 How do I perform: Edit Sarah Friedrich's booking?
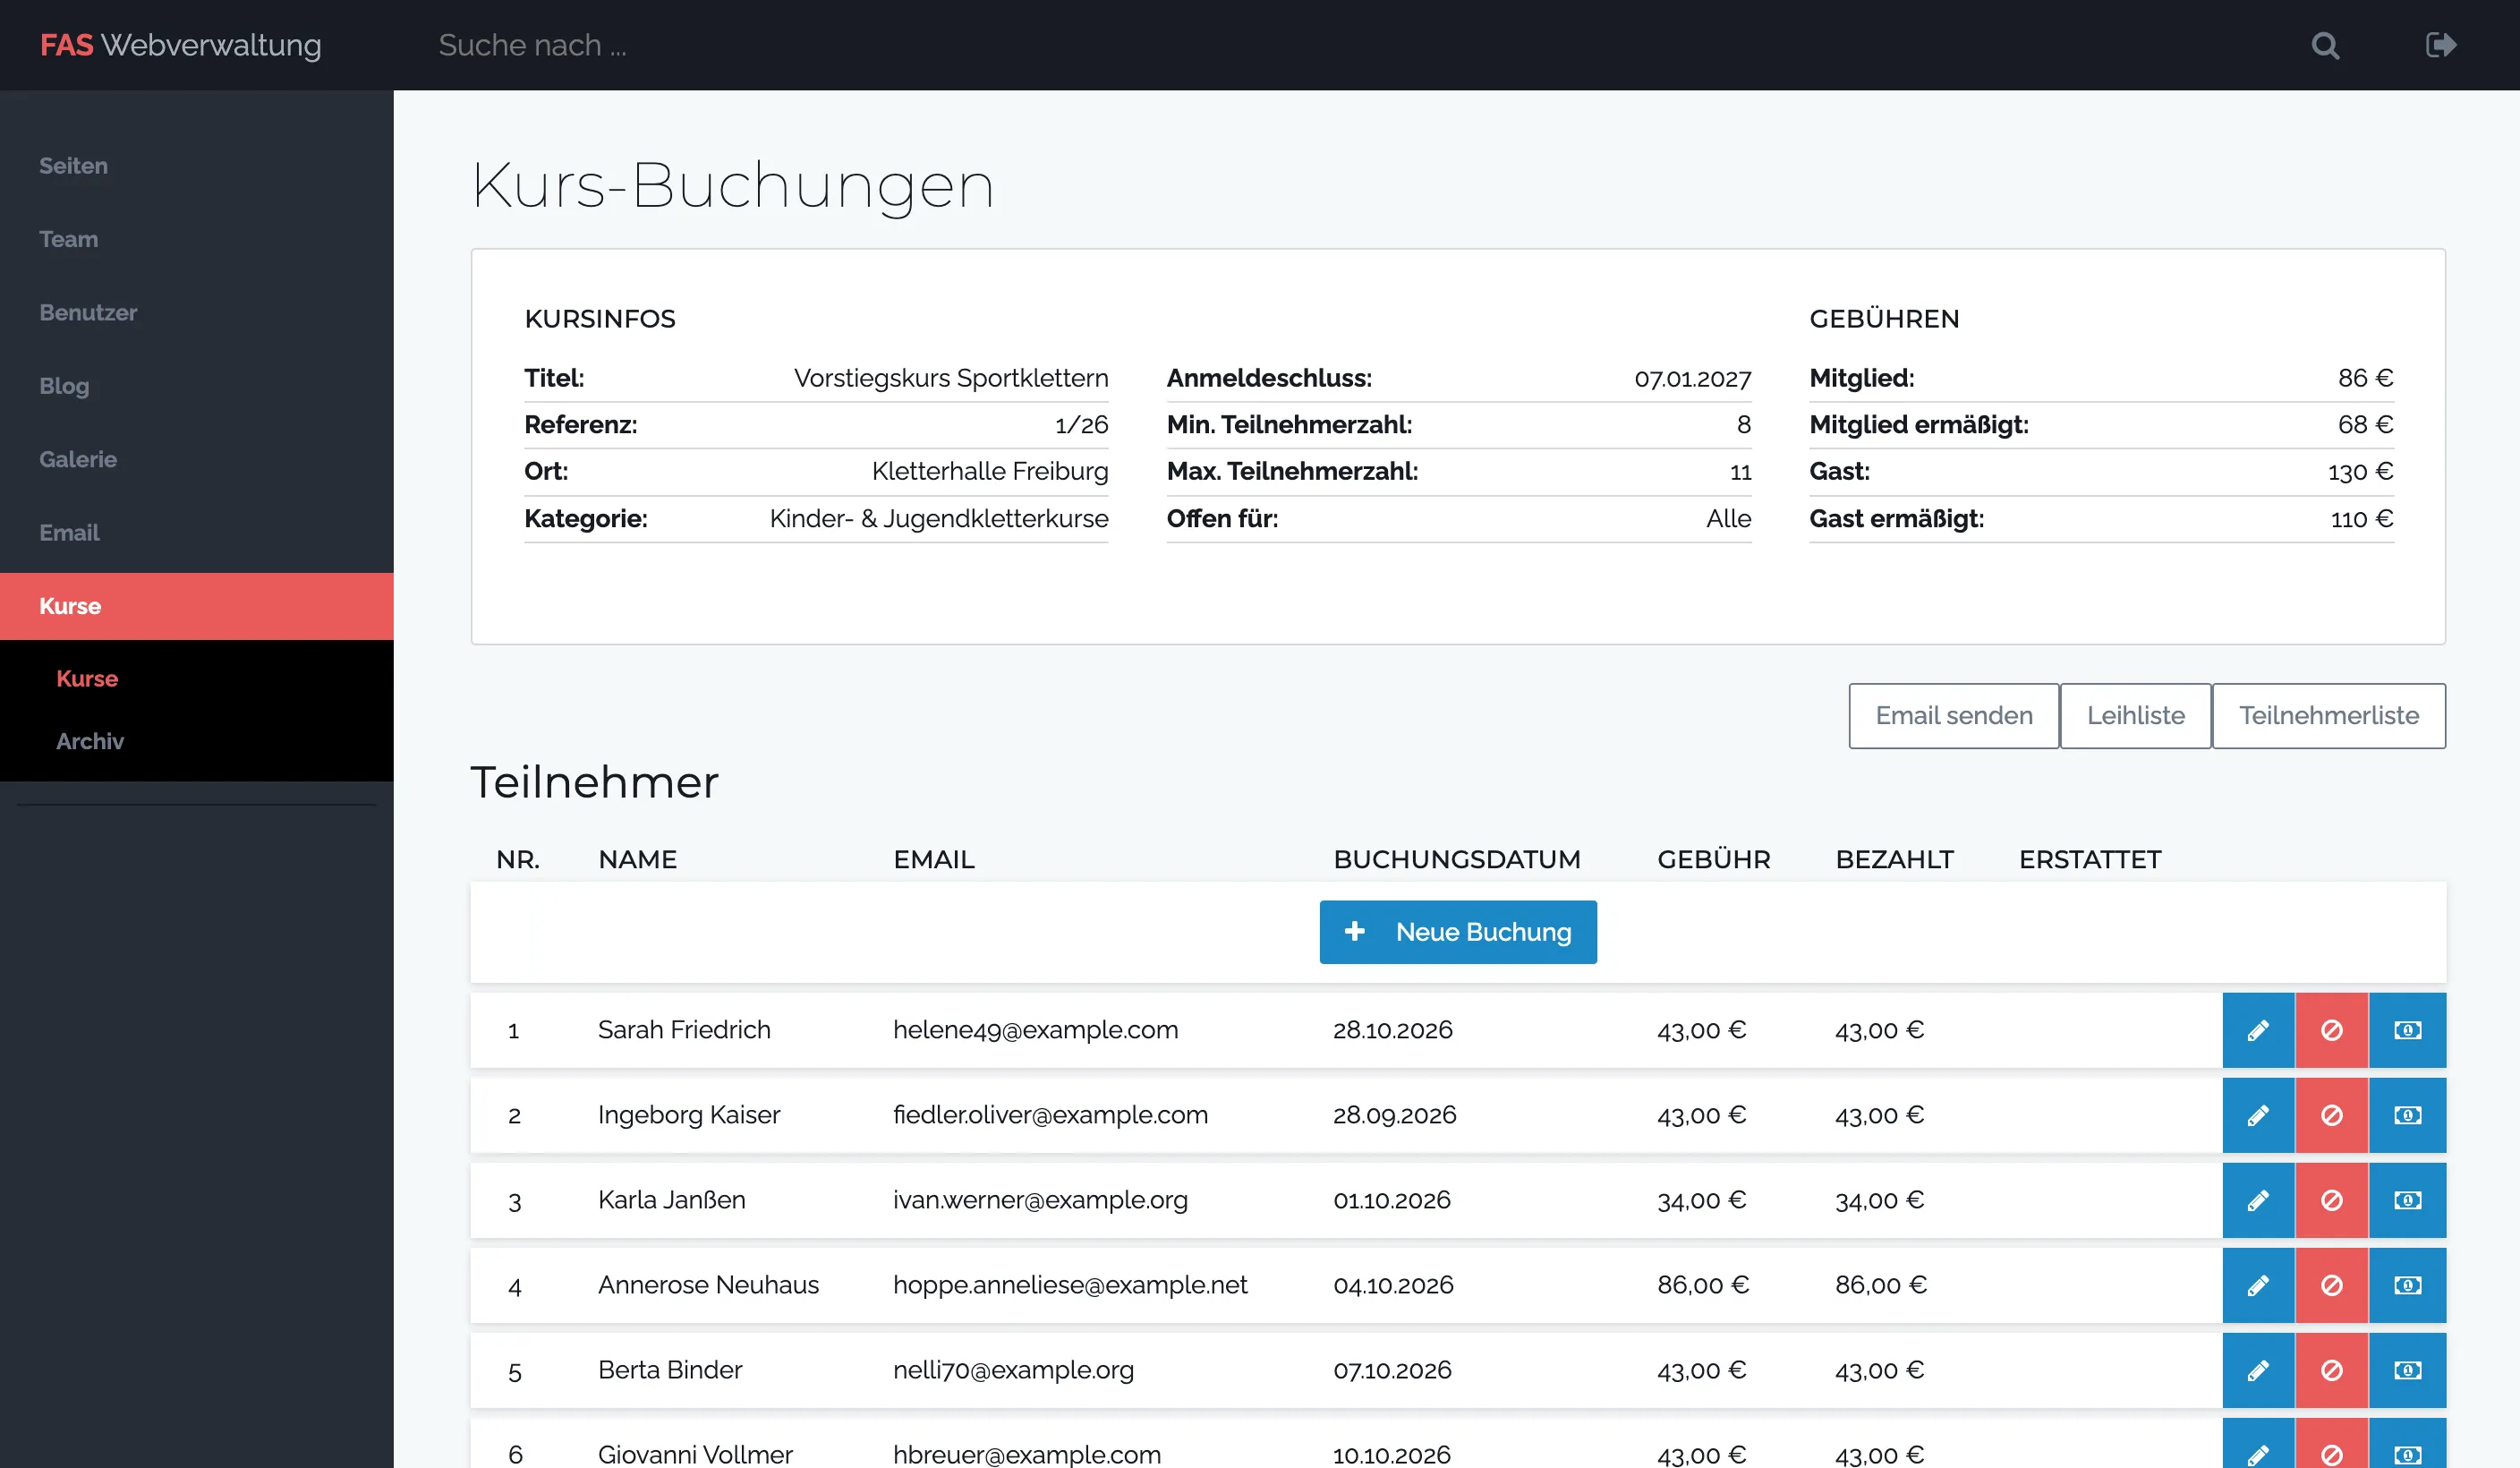[2258, 1030]
